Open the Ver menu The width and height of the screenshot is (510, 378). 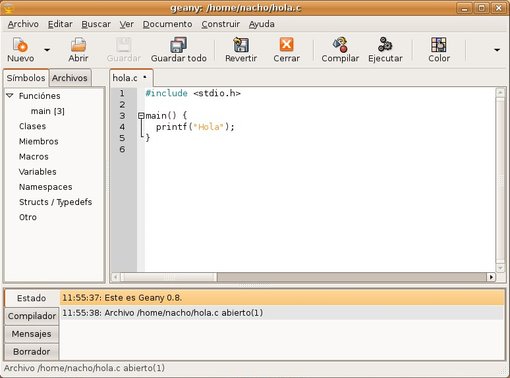pyautogui.click(x=127, y=24)
